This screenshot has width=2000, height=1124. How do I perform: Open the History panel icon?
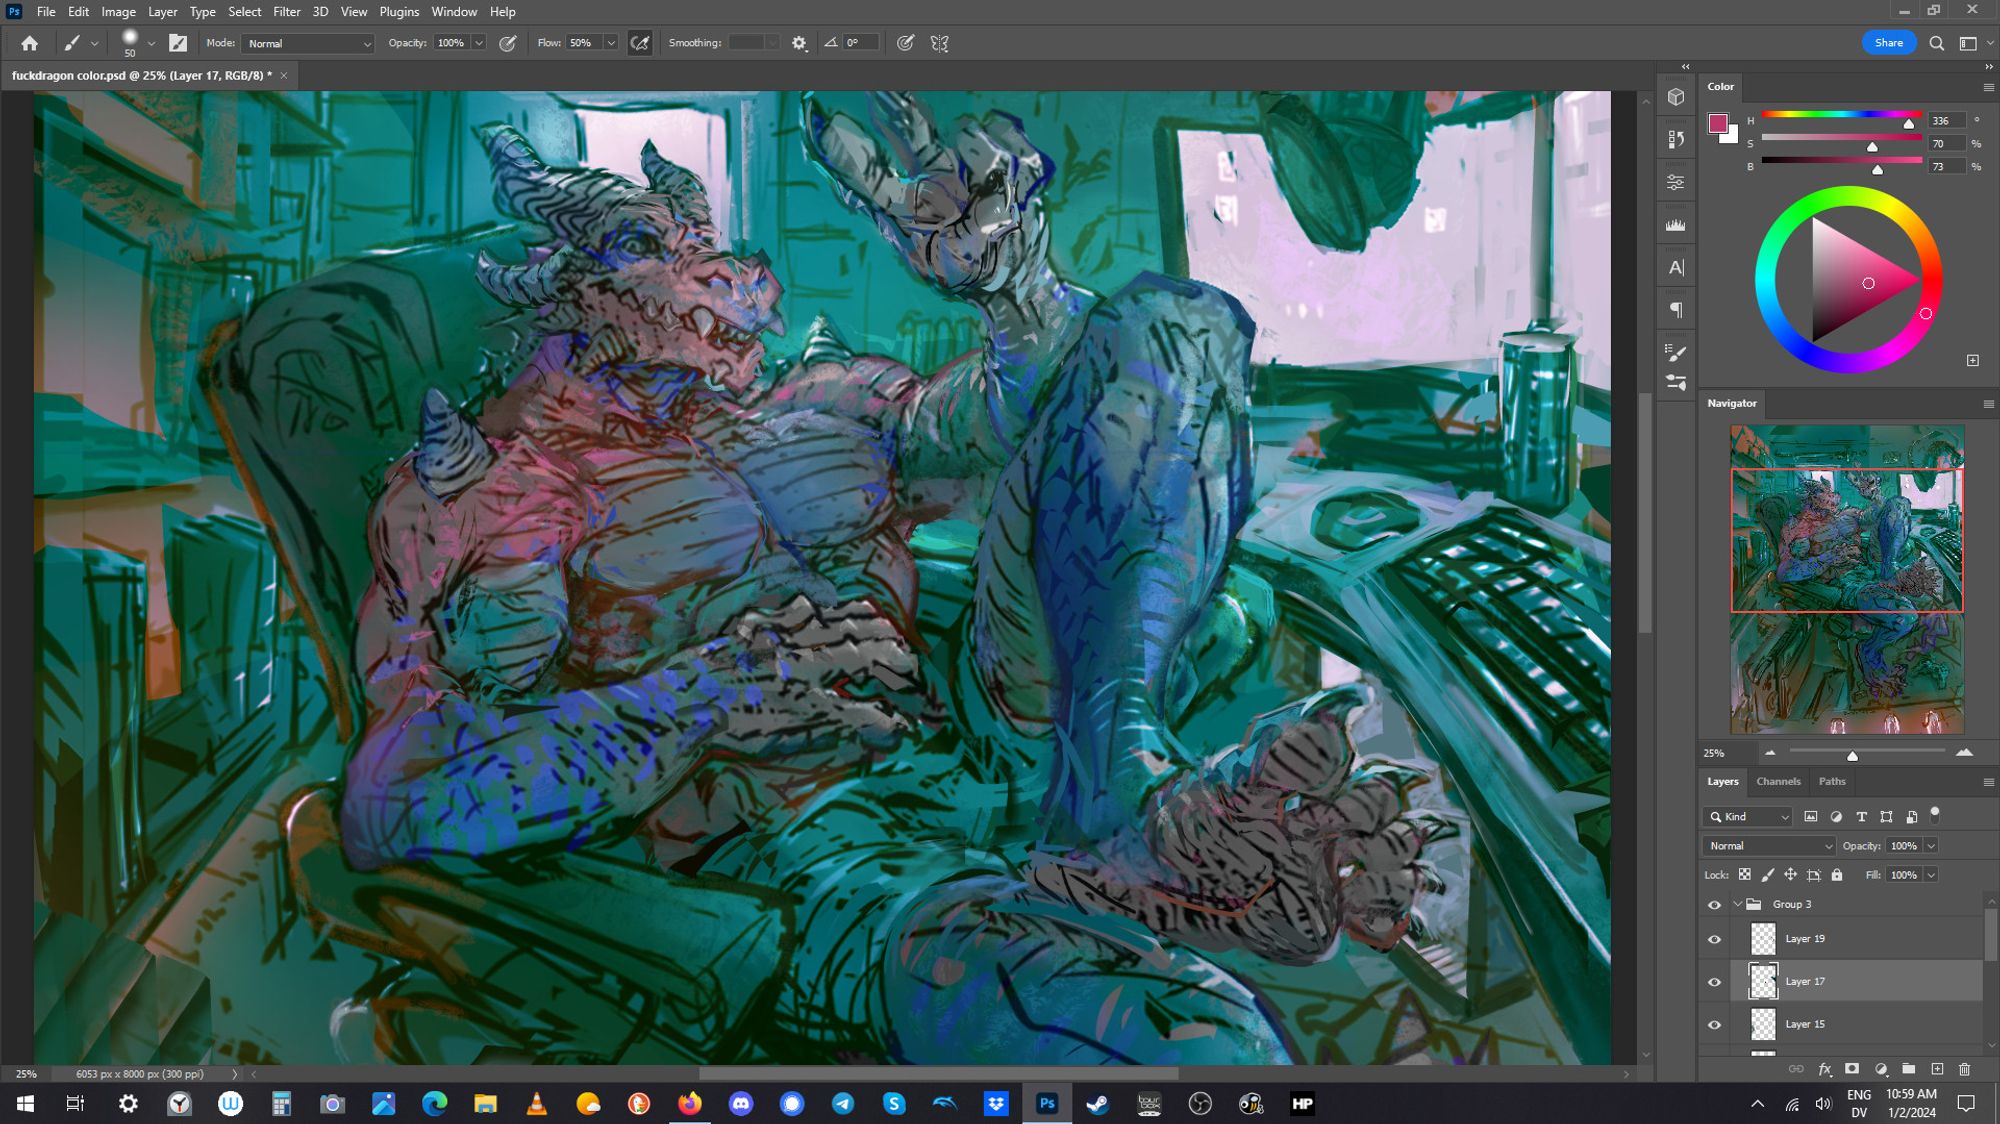(1676, 140)
